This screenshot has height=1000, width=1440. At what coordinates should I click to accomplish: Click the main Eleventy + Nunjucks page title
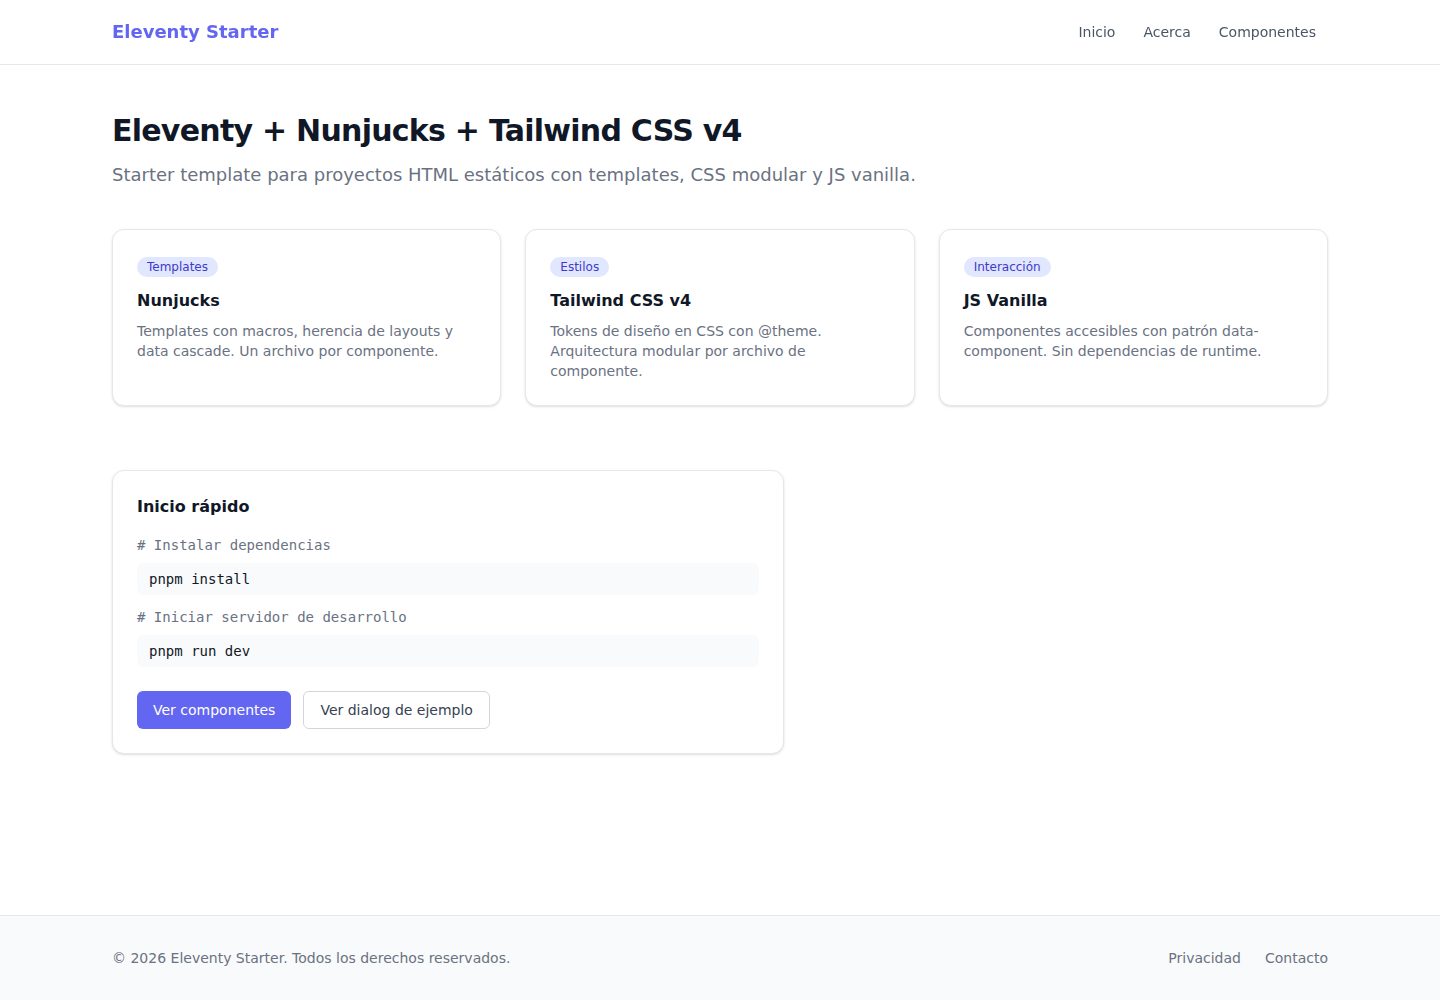tap(427, 130)
